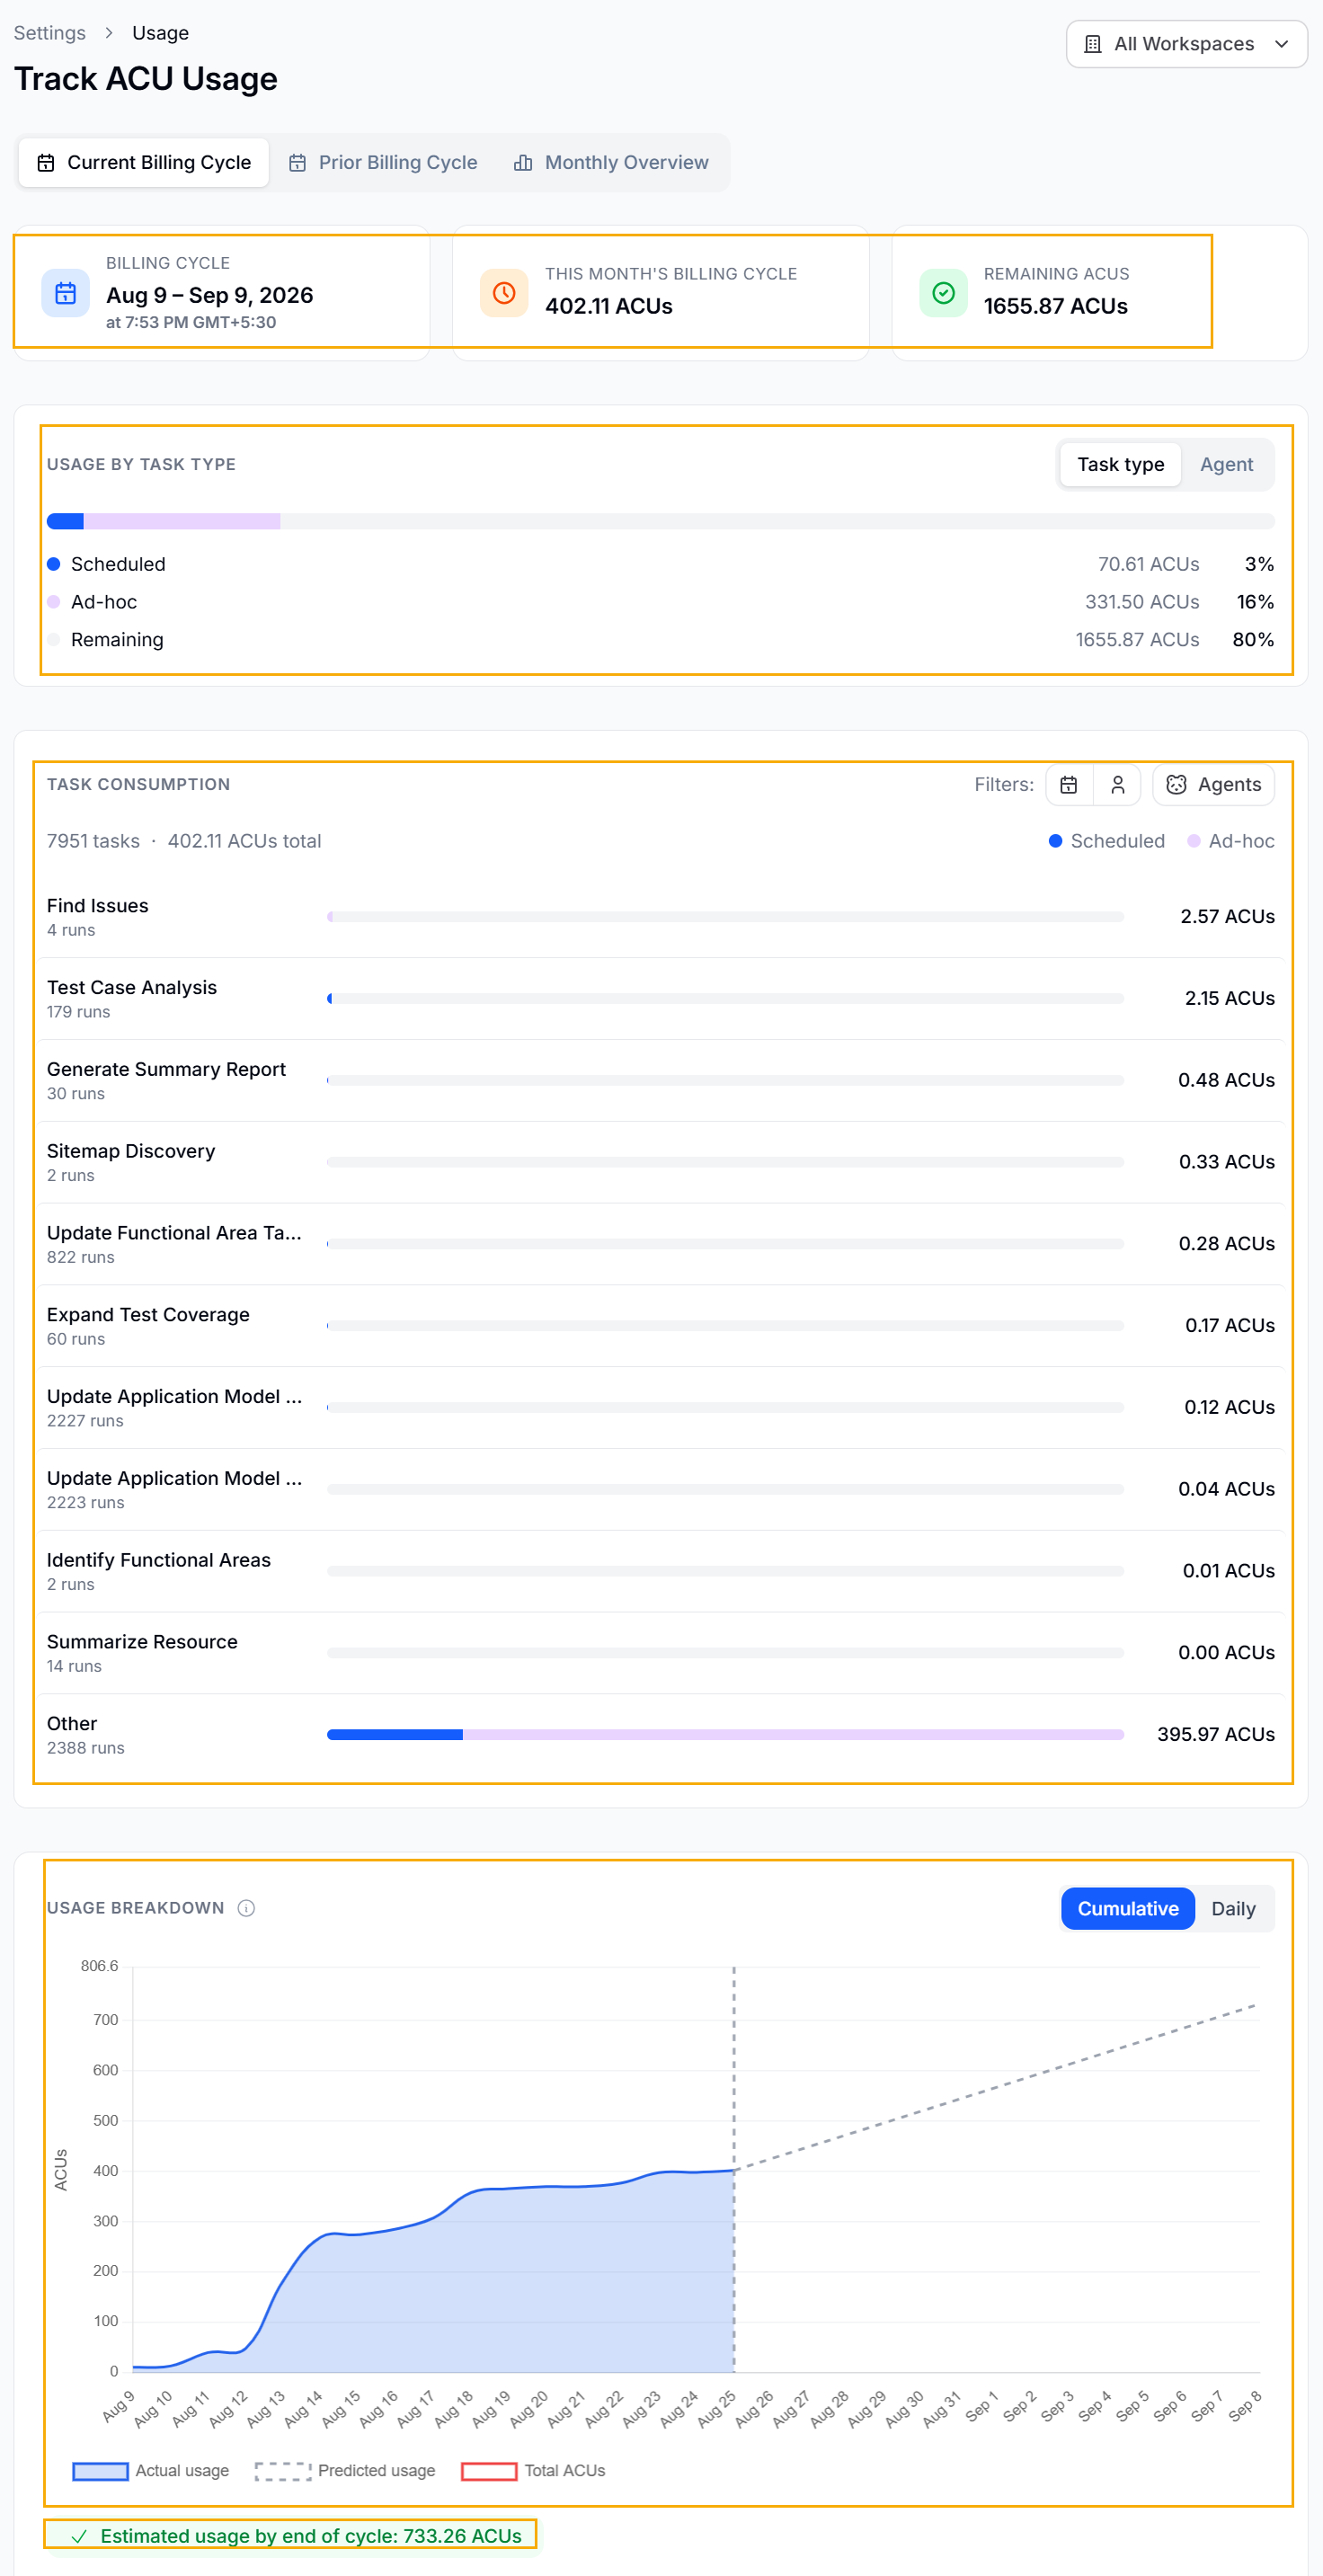Switch to the Current Billing Cycle tab
This screenshot has height=2576, width=1323.
pos(144,162)
